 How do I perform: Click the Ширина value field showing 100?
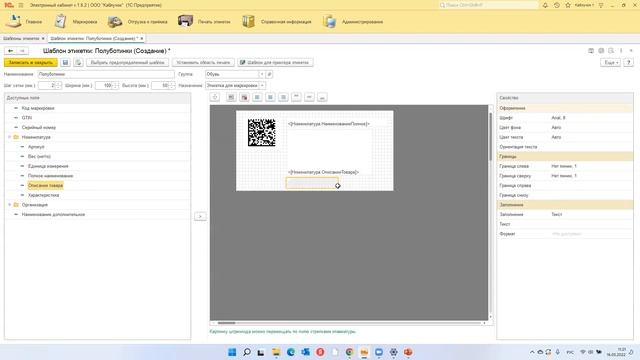pos(104,86)
